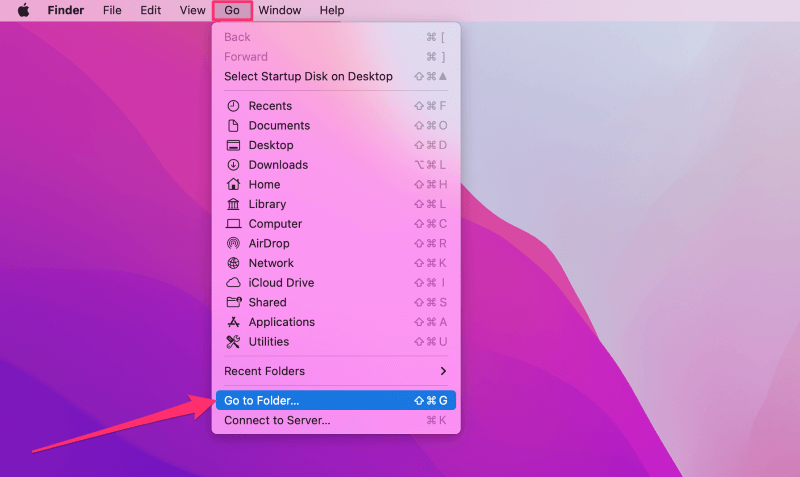Select the Documents label
The image size is (800, 477).
point(279,125)
